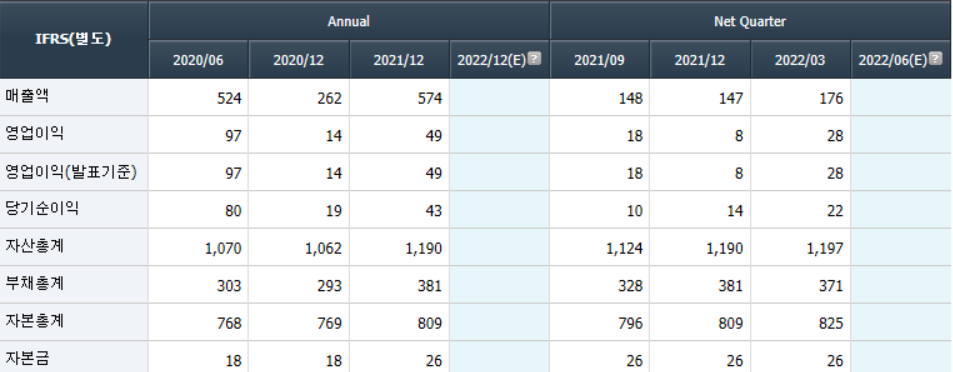Select the 자산총계 row label

pos(34,246)
